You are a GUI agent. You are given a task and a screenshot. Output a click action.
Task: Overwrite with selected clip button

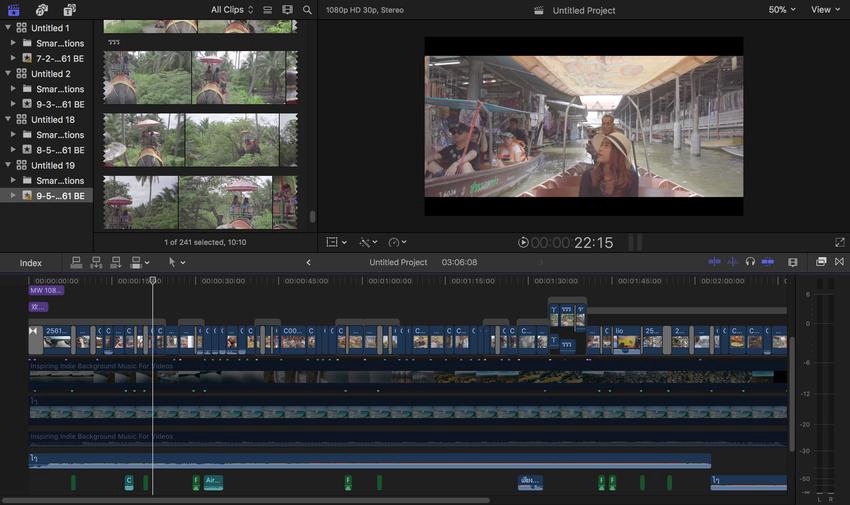point(136,262)
